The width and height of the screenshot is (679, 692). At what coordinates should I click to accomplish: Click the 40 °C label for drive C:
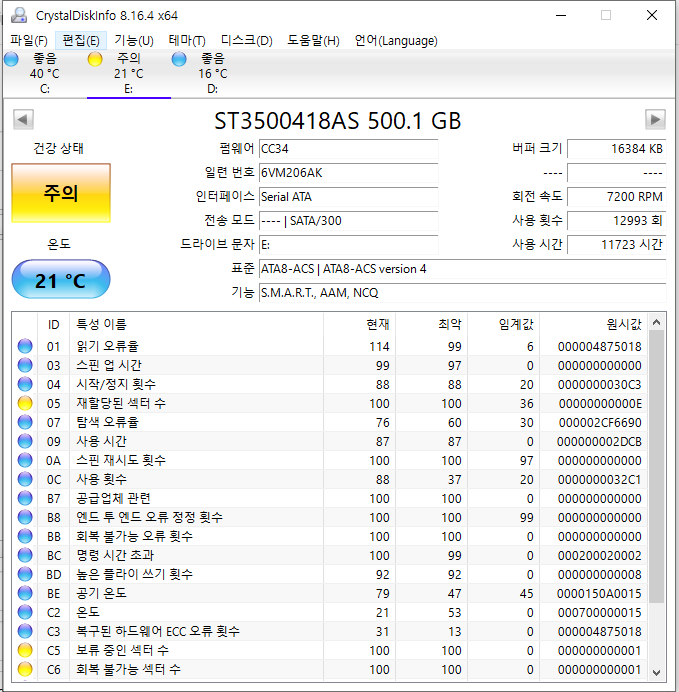click(45, 74)
